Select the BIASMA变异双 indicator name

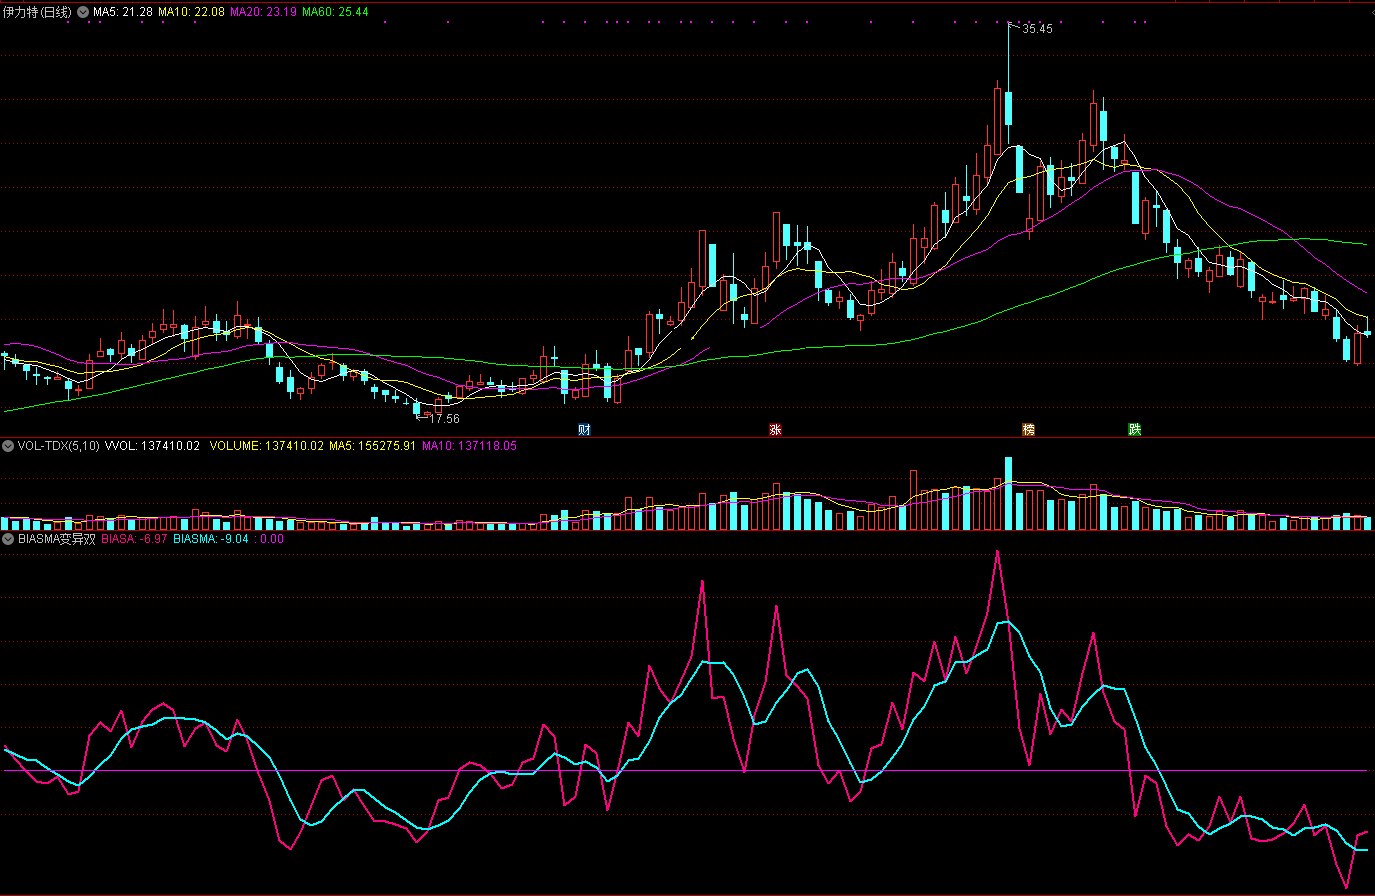point(57,539)
